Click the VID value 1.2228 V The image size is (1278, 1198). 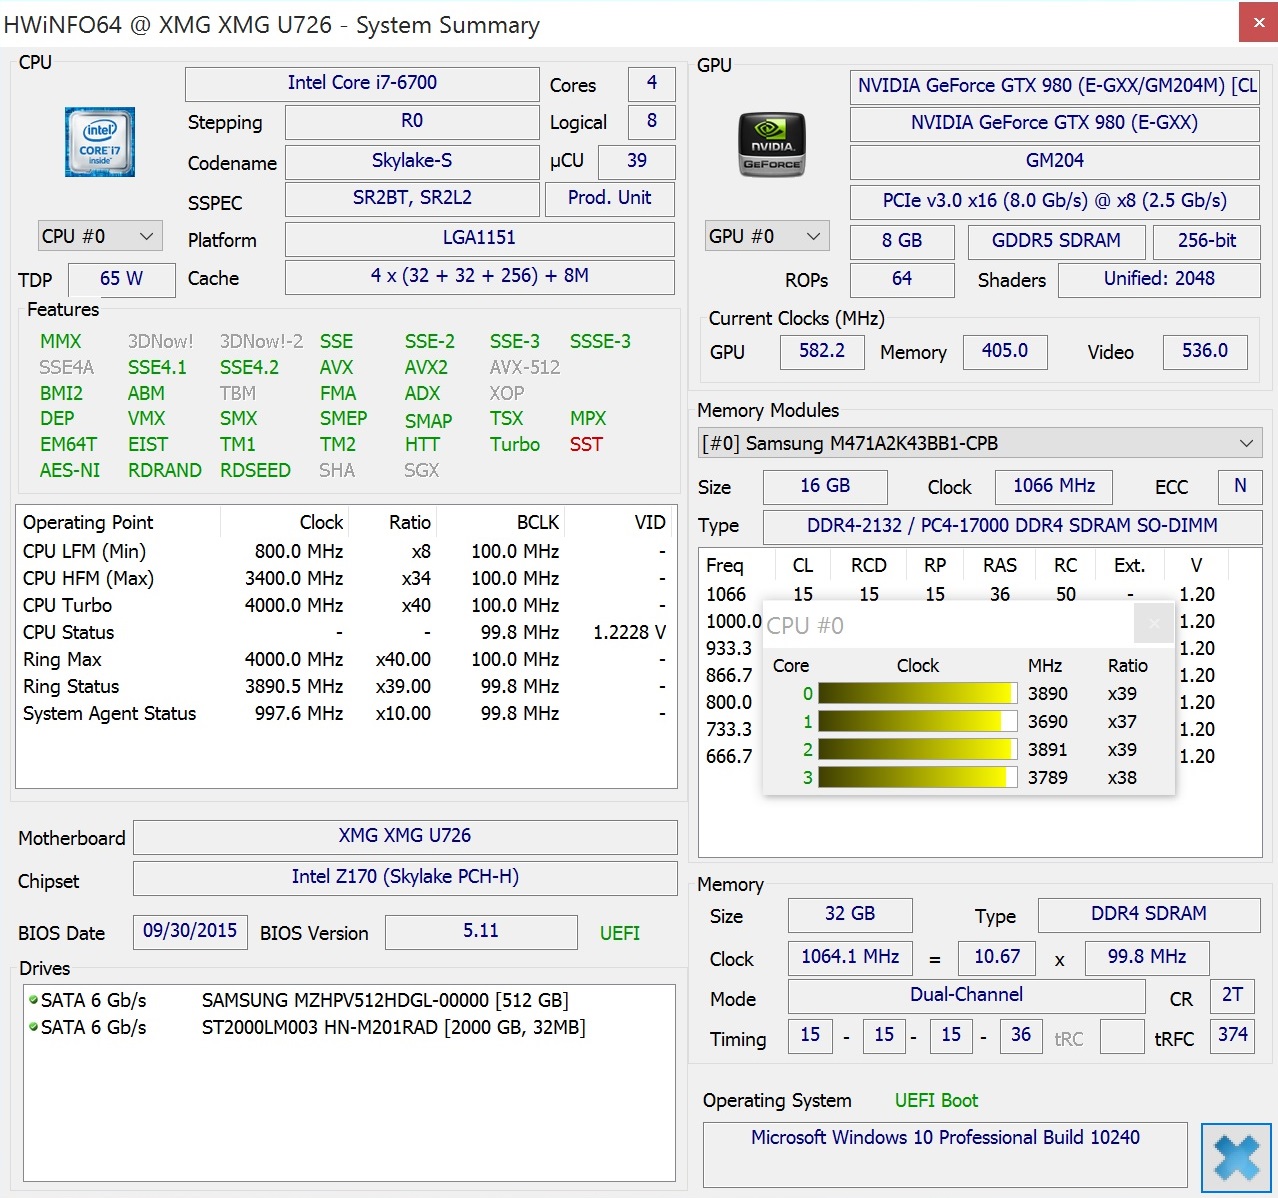pyautogui.click(x=629, y=632)
